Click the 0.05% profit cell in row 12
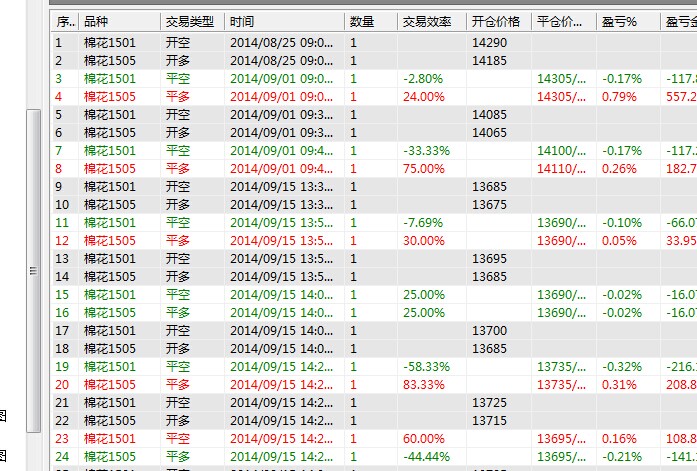Screen dimensions: 697x471 619,240
